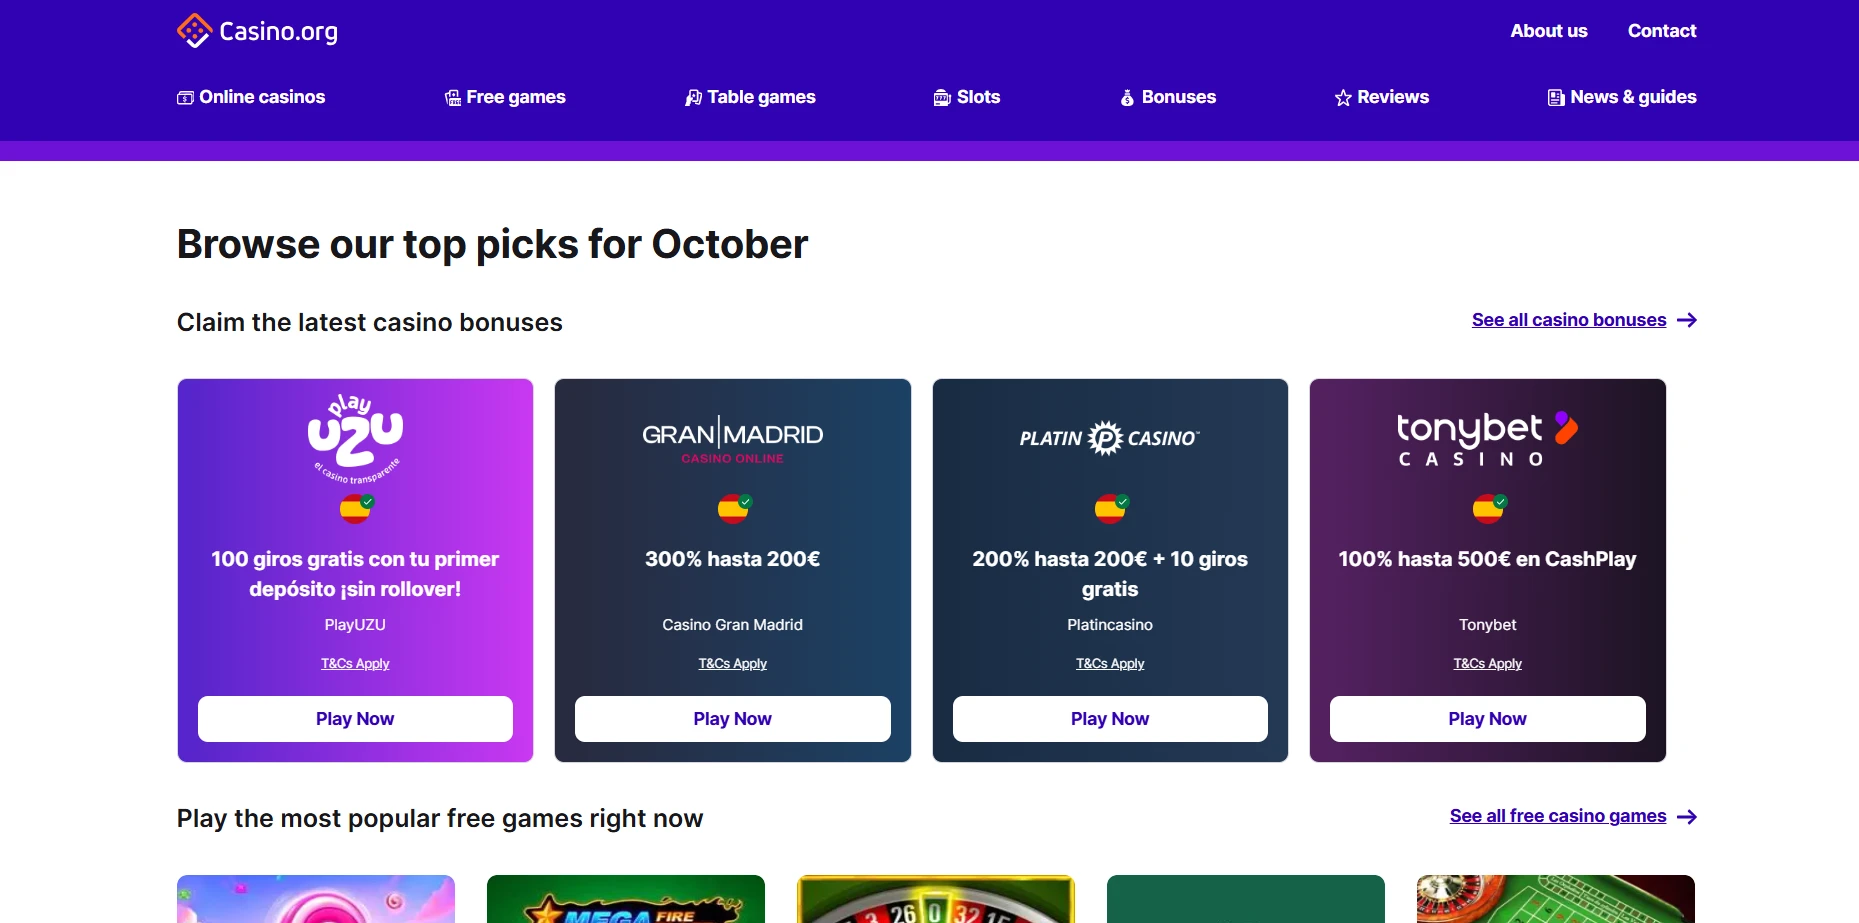The image size is (1859, 923).
Task: Open the Bonuses navigation menu
Action: coord(1168,97)
